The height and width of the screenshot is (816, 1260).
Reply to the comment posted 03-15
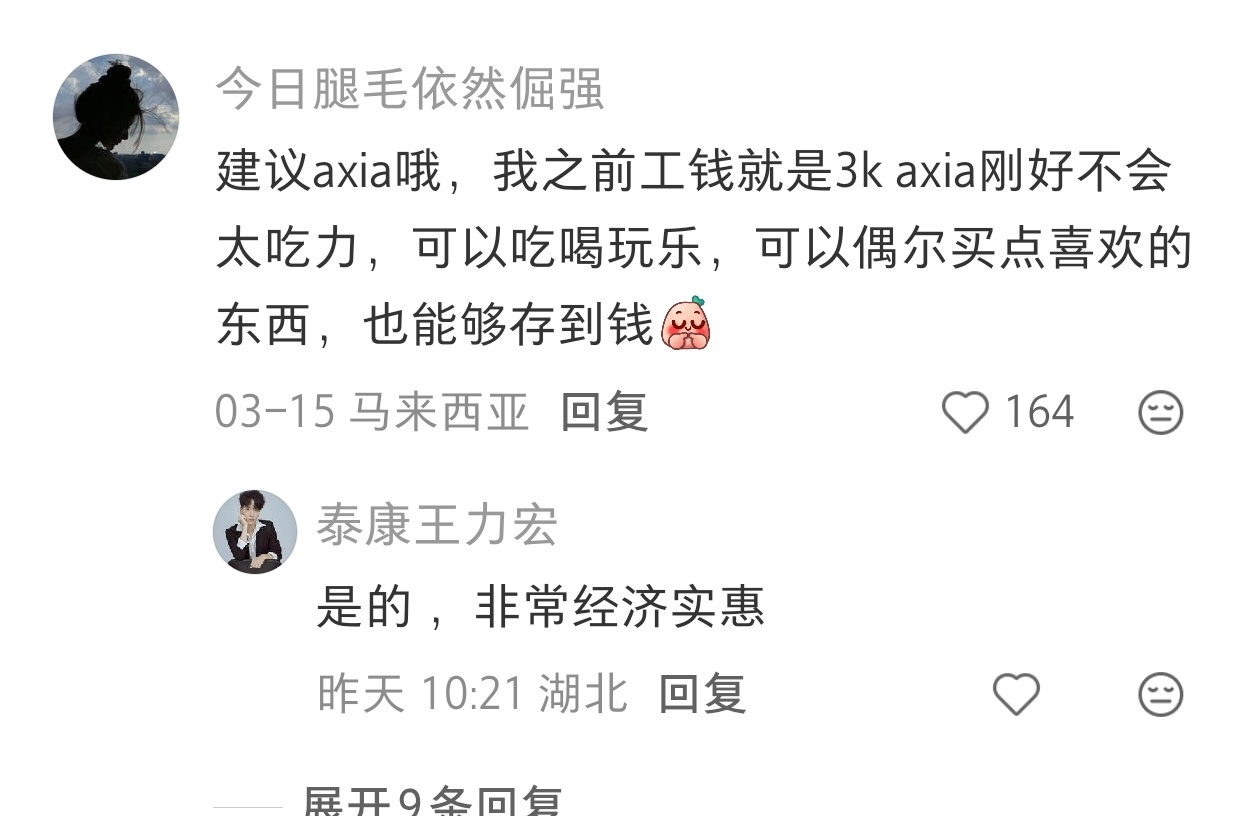[x=604, y=412]
